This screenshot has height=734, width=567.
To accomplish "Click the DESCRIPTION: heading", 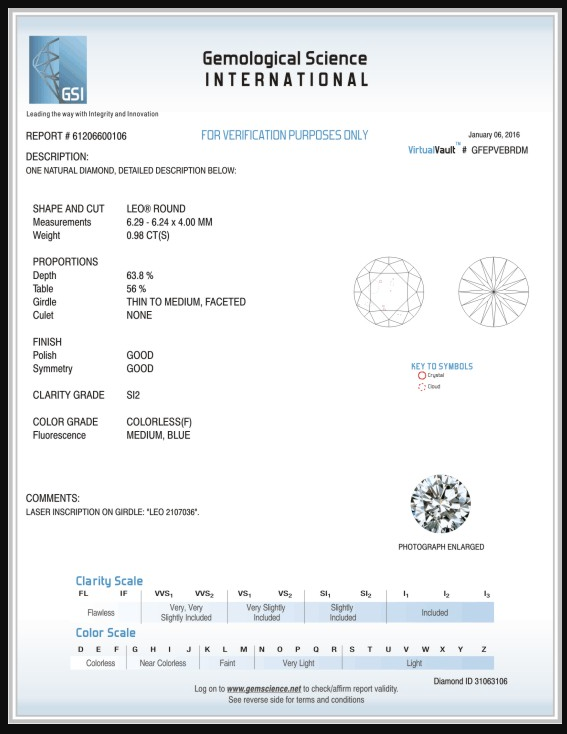I will 57,157.
